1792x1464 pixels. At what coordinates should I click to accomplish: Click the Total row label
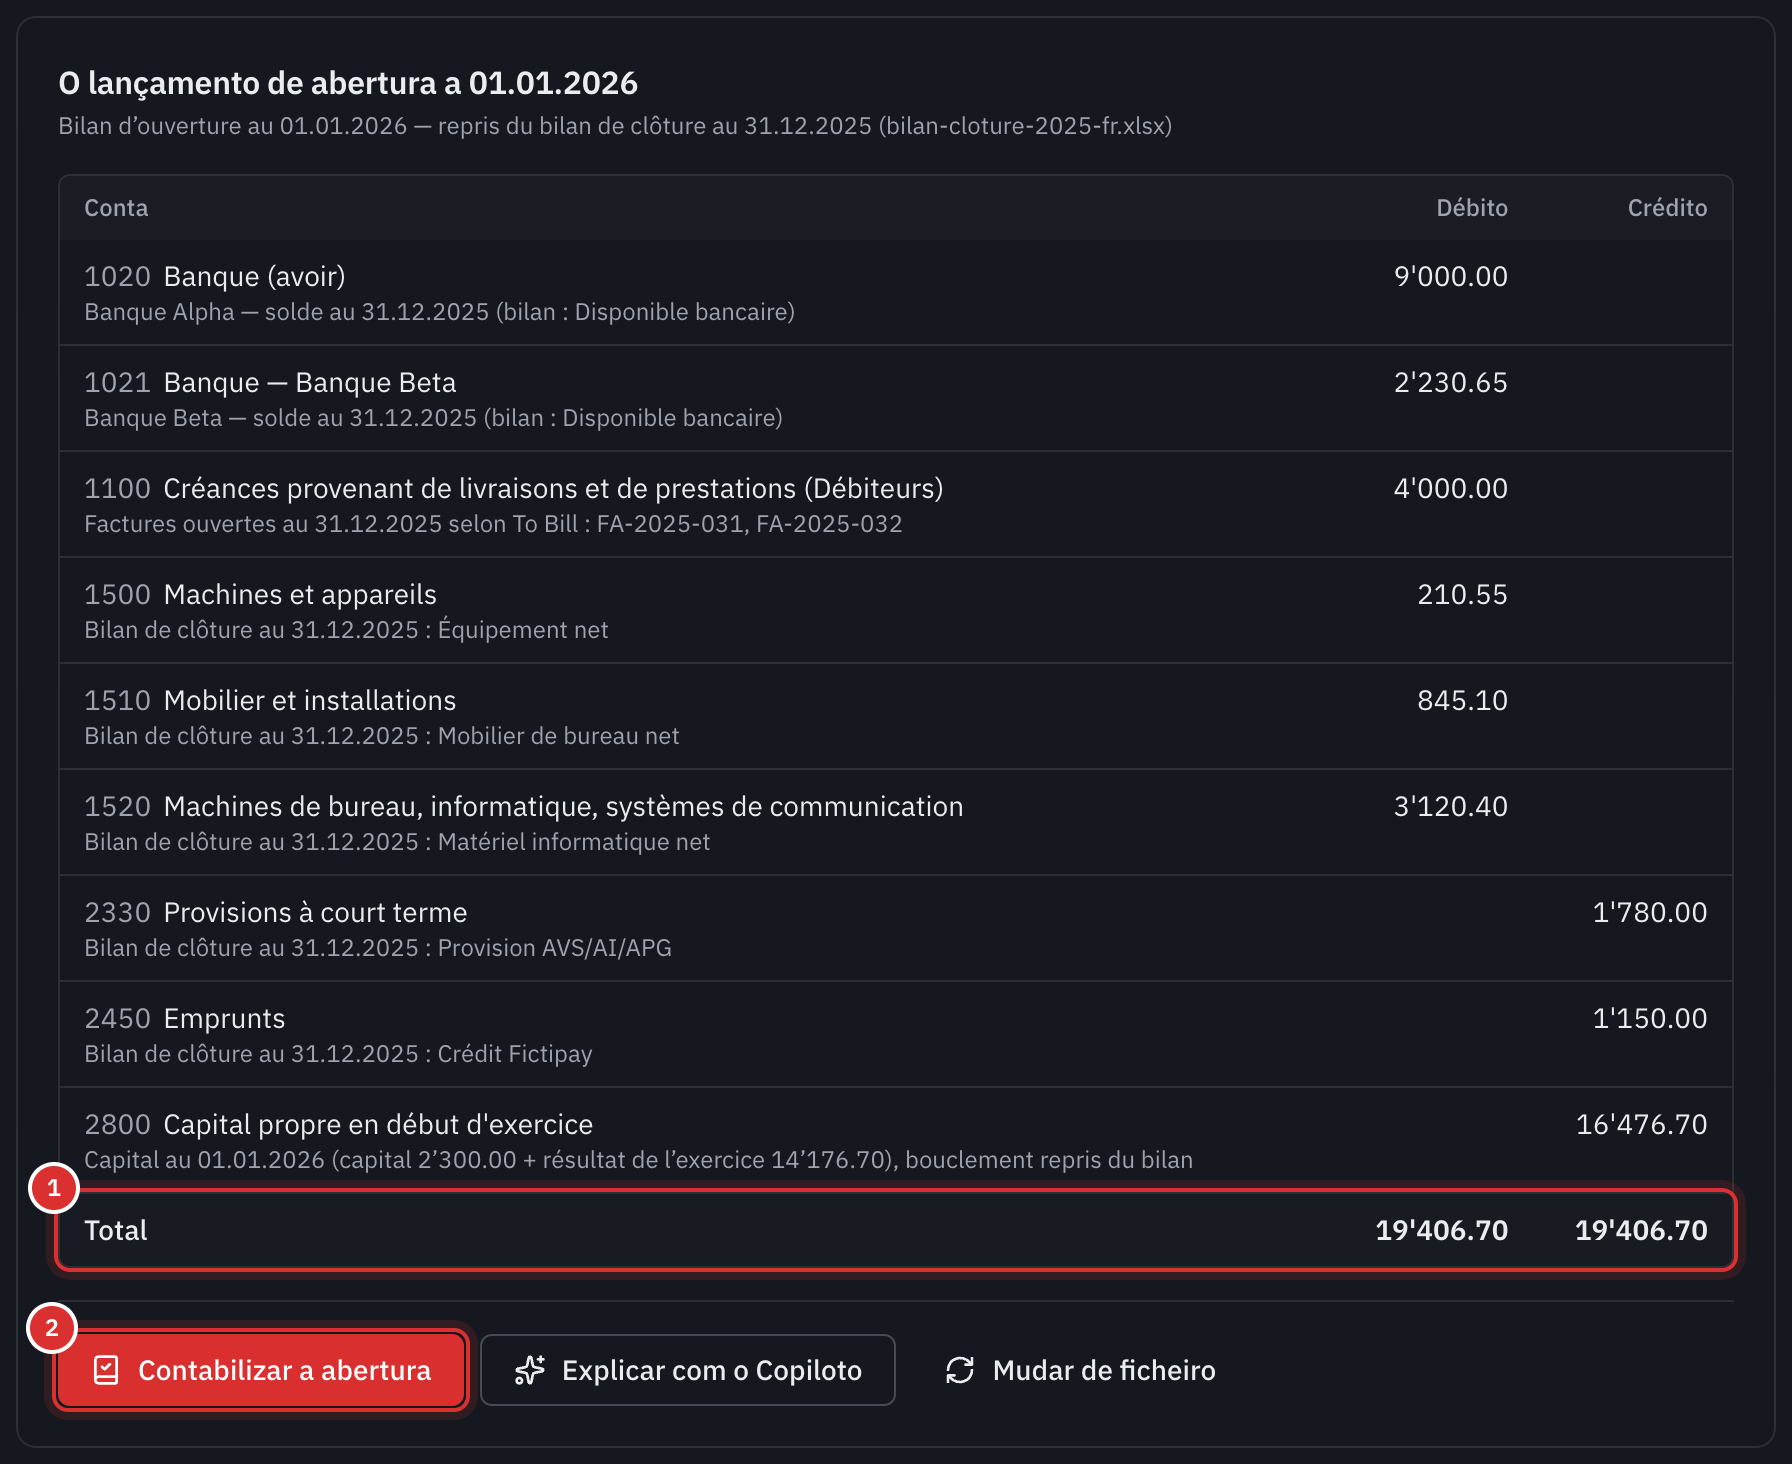pyautogui.click(x=116, y=1230)
